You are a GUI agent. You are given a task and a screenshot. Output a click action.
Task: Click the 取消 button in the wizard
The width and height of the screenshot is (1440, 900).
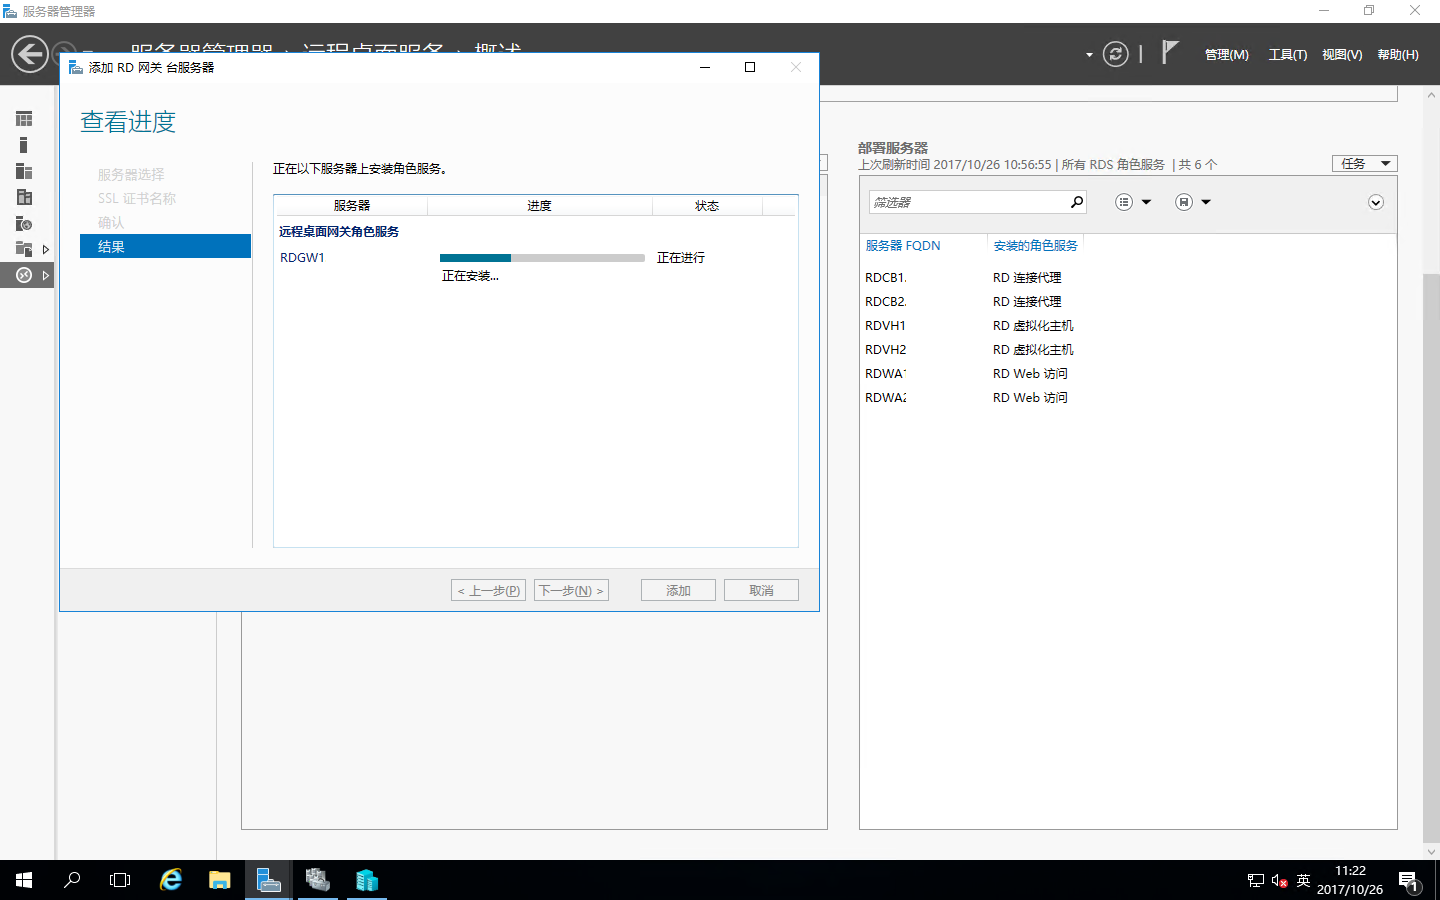(x=761, y=590)
